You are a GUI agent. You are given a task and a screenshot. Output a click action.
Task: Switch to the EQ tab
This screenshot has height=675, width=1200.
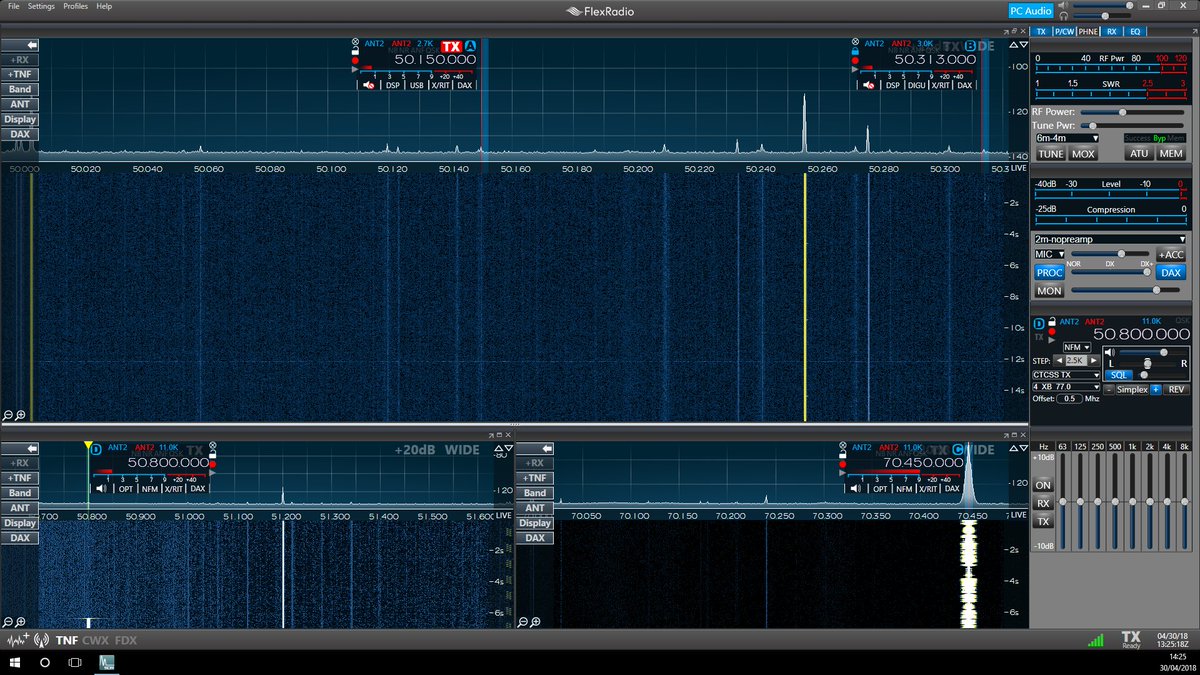pos(1135,31)
